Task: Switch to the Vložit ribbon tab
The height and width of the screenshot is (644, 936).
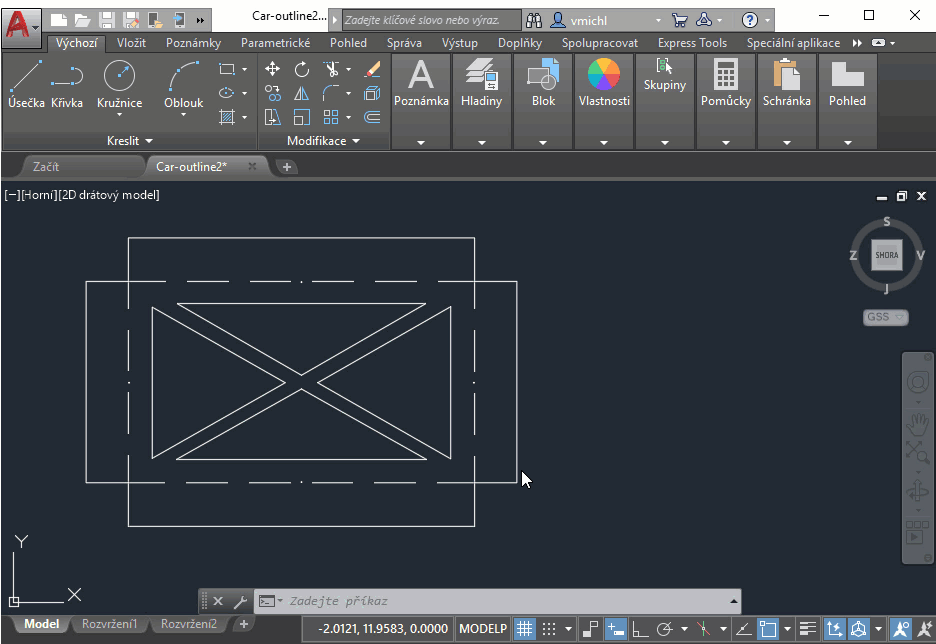Action: [x=131, y=43]
